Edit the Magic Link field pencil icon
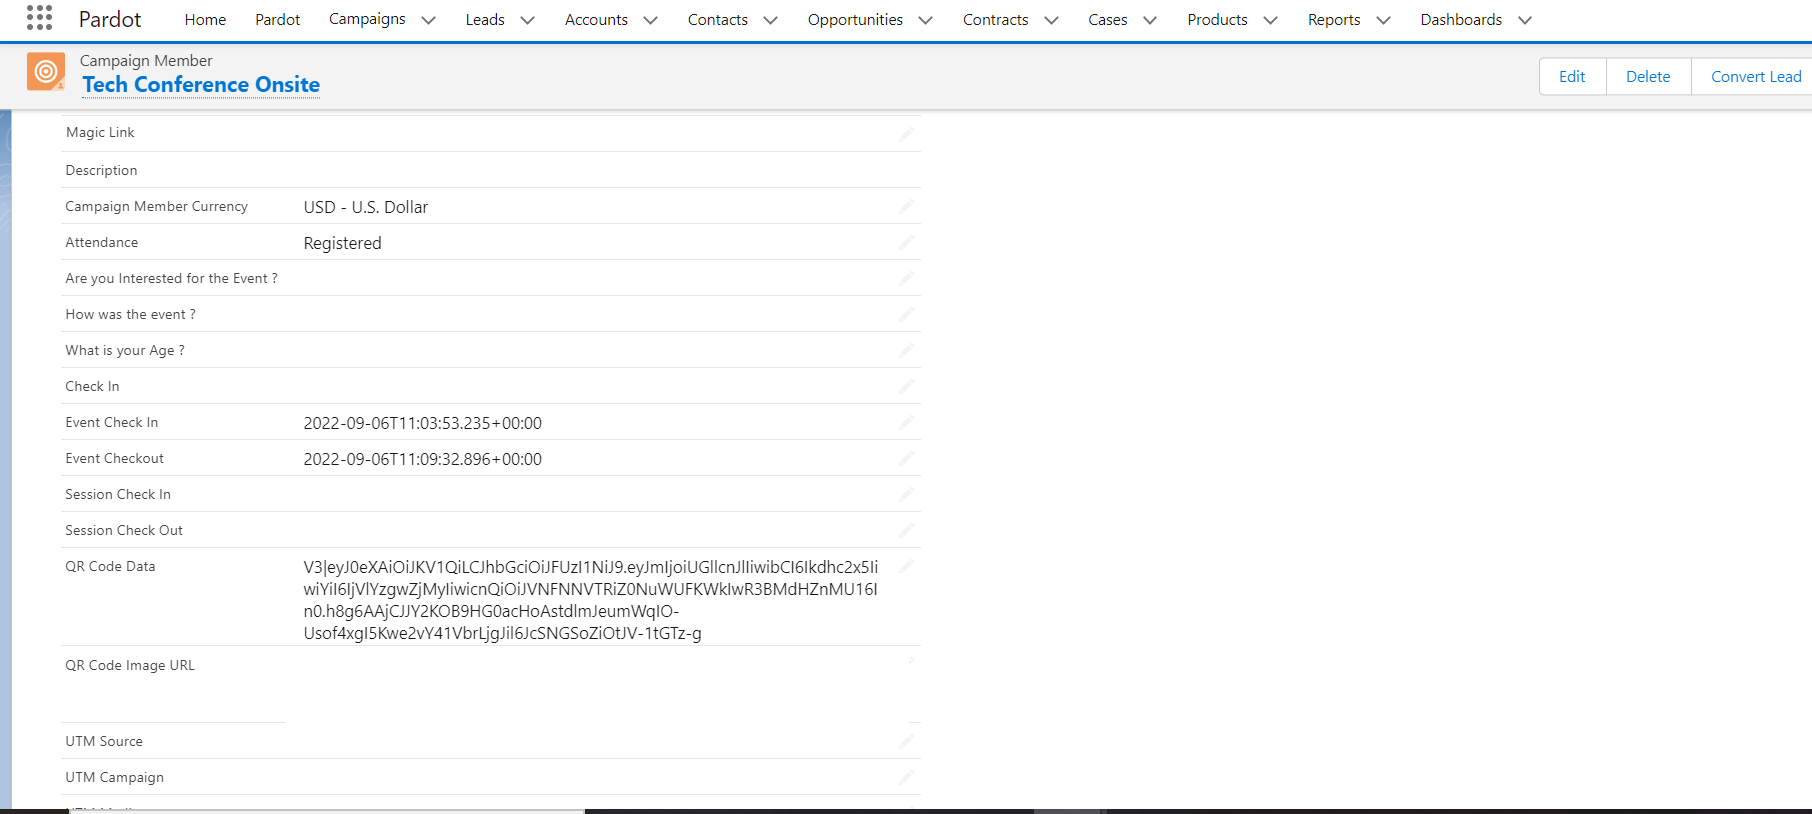1812x814 pixels. coord(906,134)
